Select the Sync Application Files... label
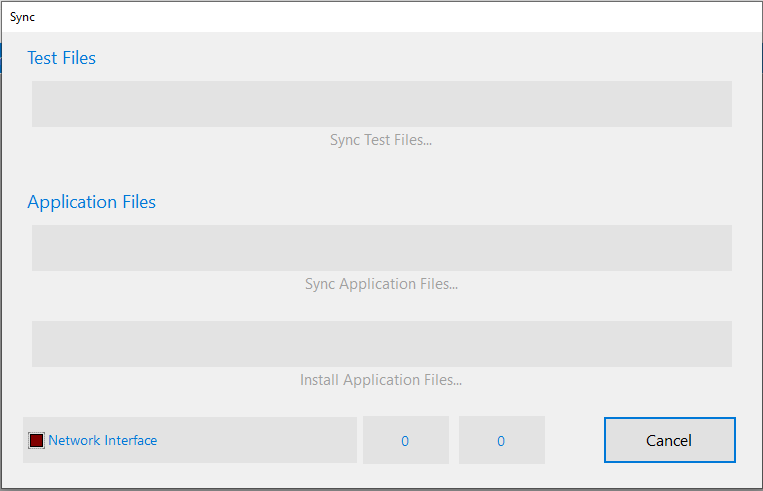763x491 pixels. pos(382,284)
